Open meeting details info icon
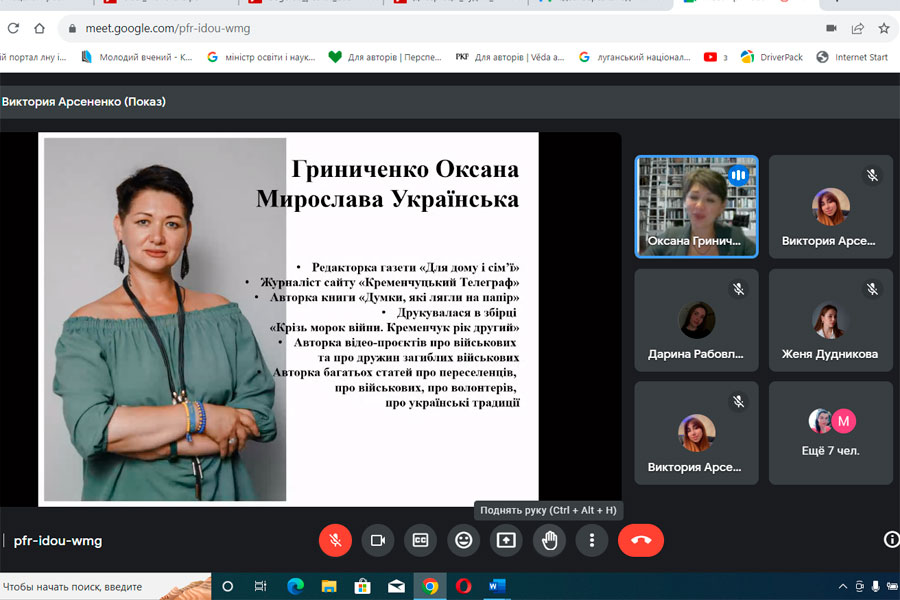The image size is (900, 600). (891, 540)
